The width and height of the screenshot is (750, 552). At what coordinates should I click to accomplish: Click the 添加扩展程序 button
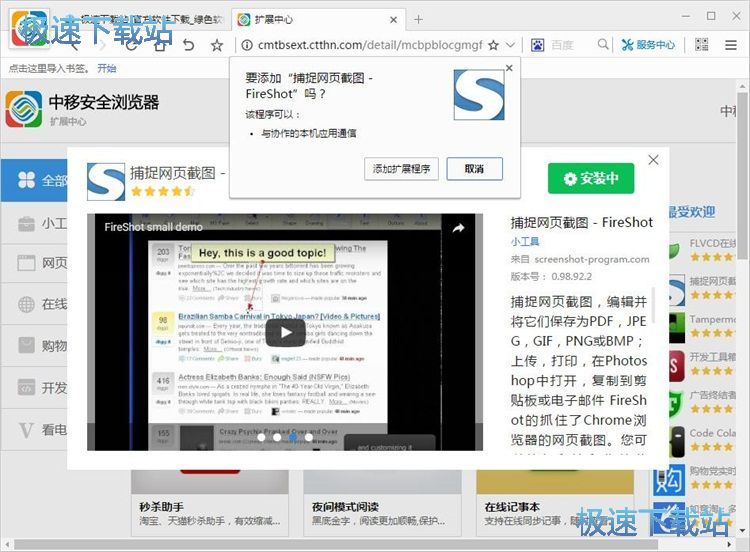tap(401, 169)
